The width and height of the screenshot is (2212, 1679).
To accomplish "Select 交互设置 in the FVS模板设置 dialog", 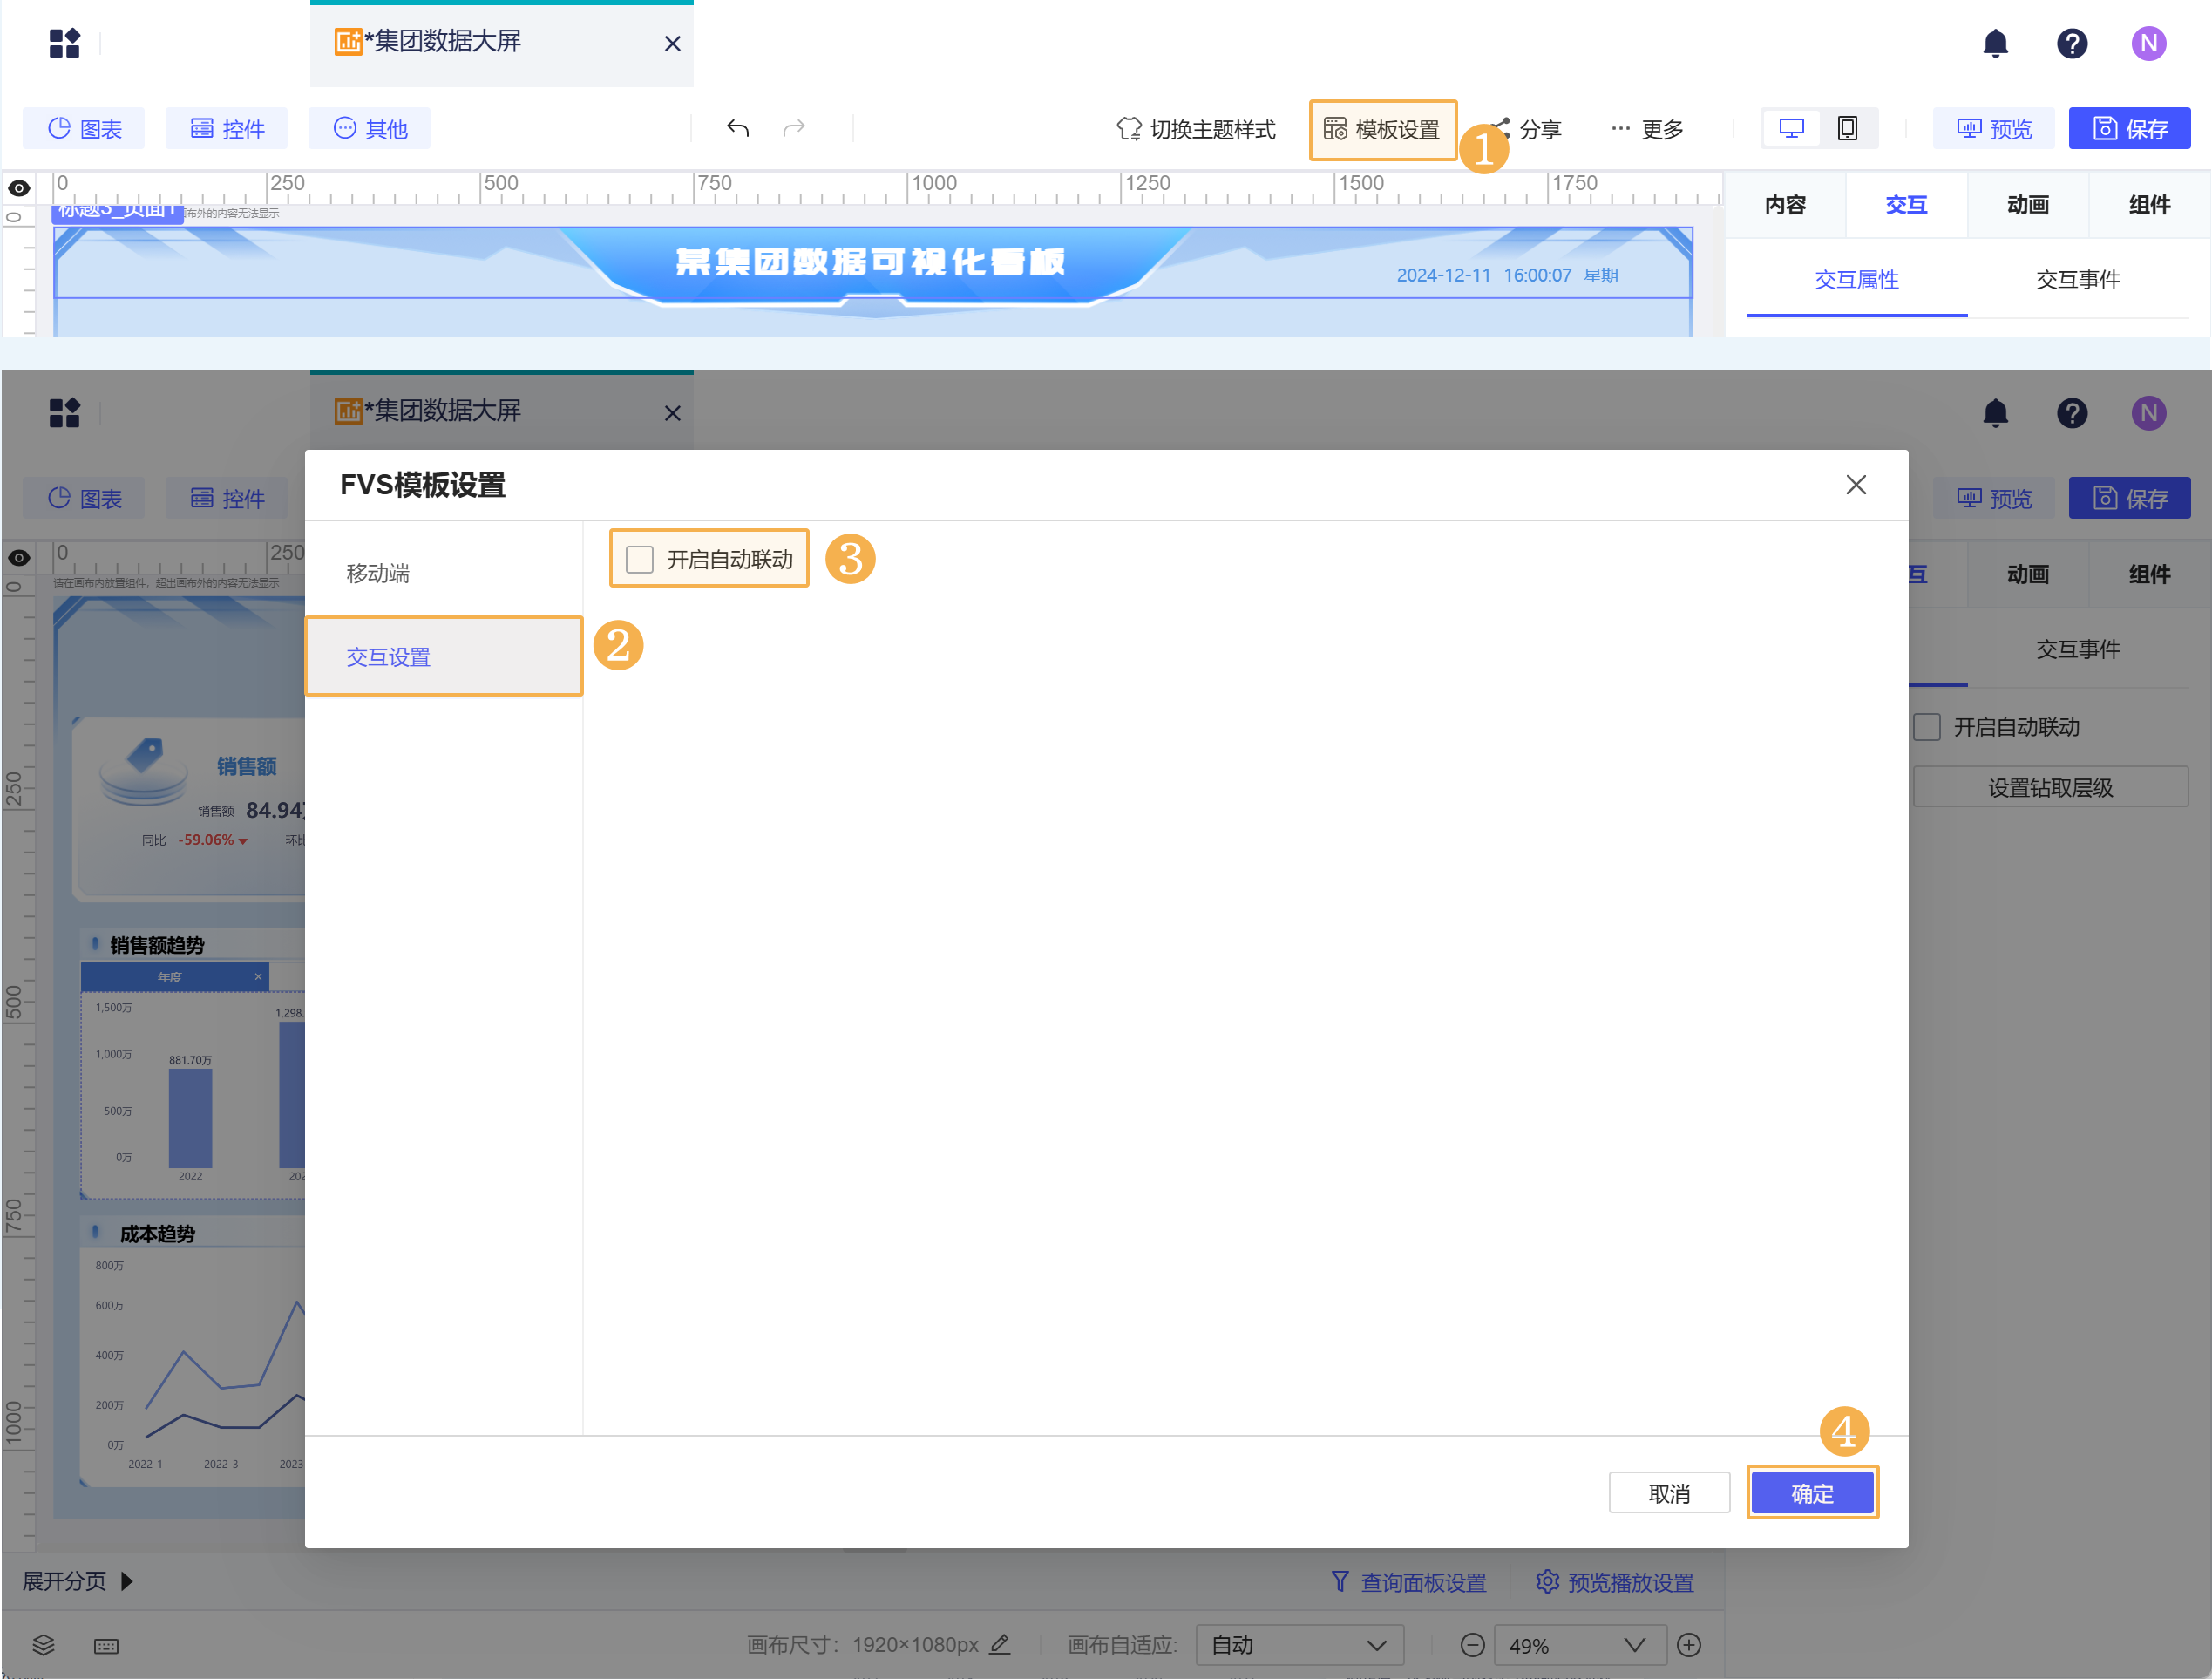I will pyautogui.click(x=443, y=657).
